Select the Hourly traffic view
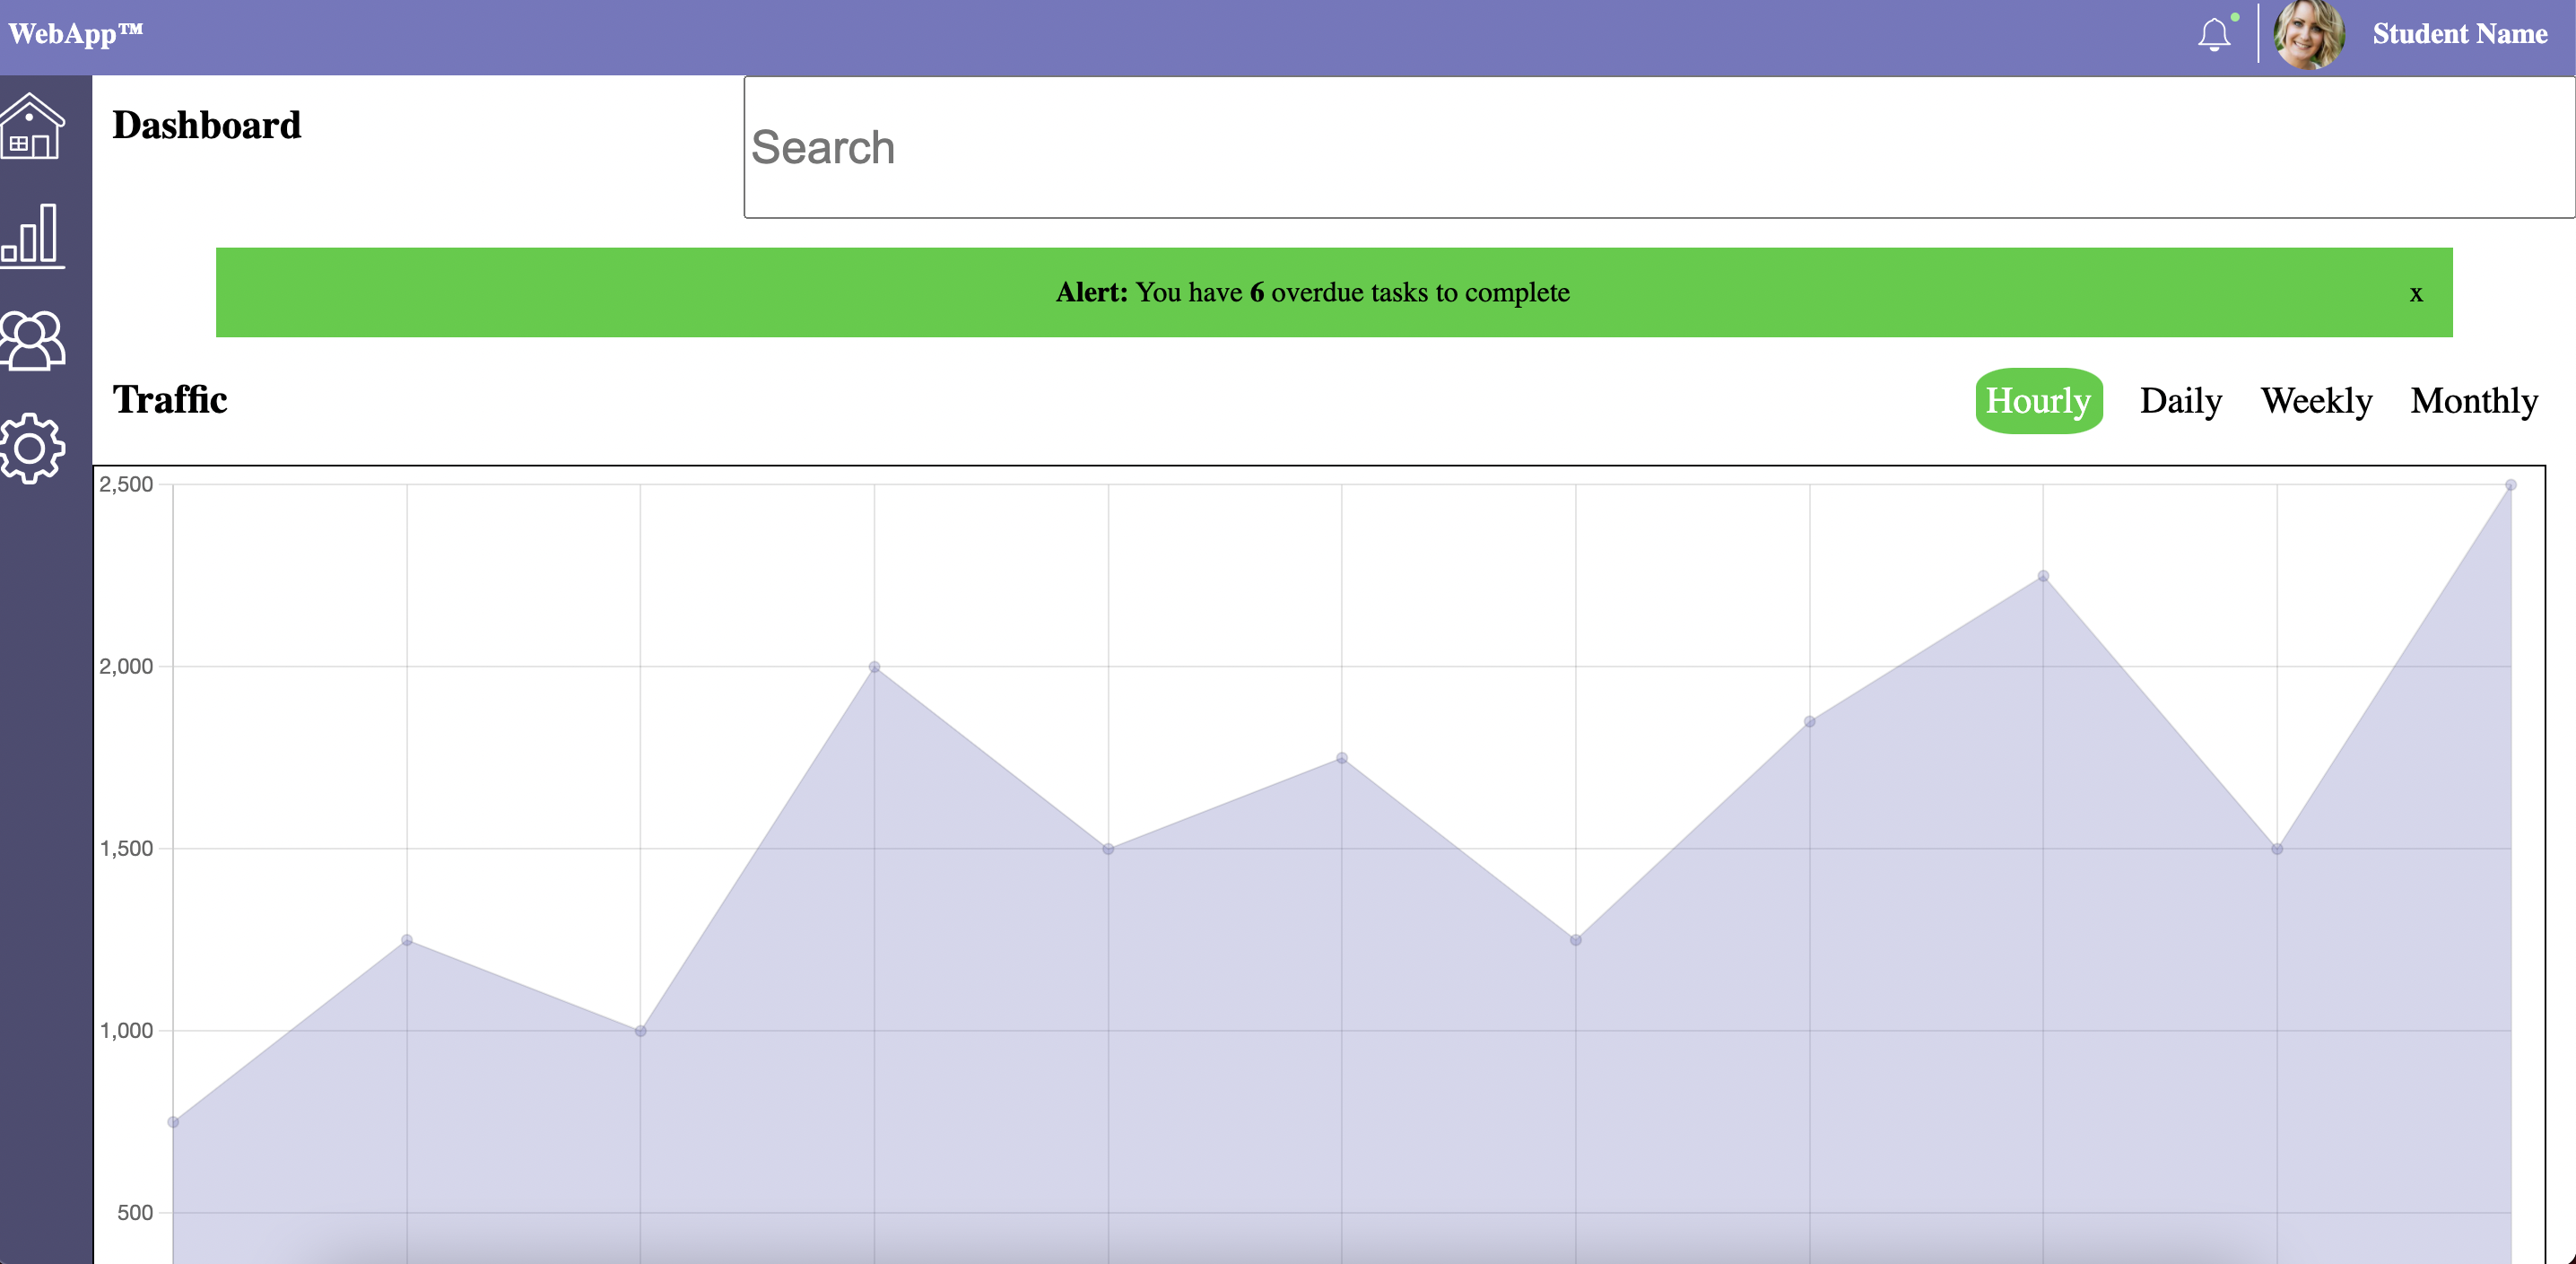Viewport: 2576px width, 1264px height. 2038,401
